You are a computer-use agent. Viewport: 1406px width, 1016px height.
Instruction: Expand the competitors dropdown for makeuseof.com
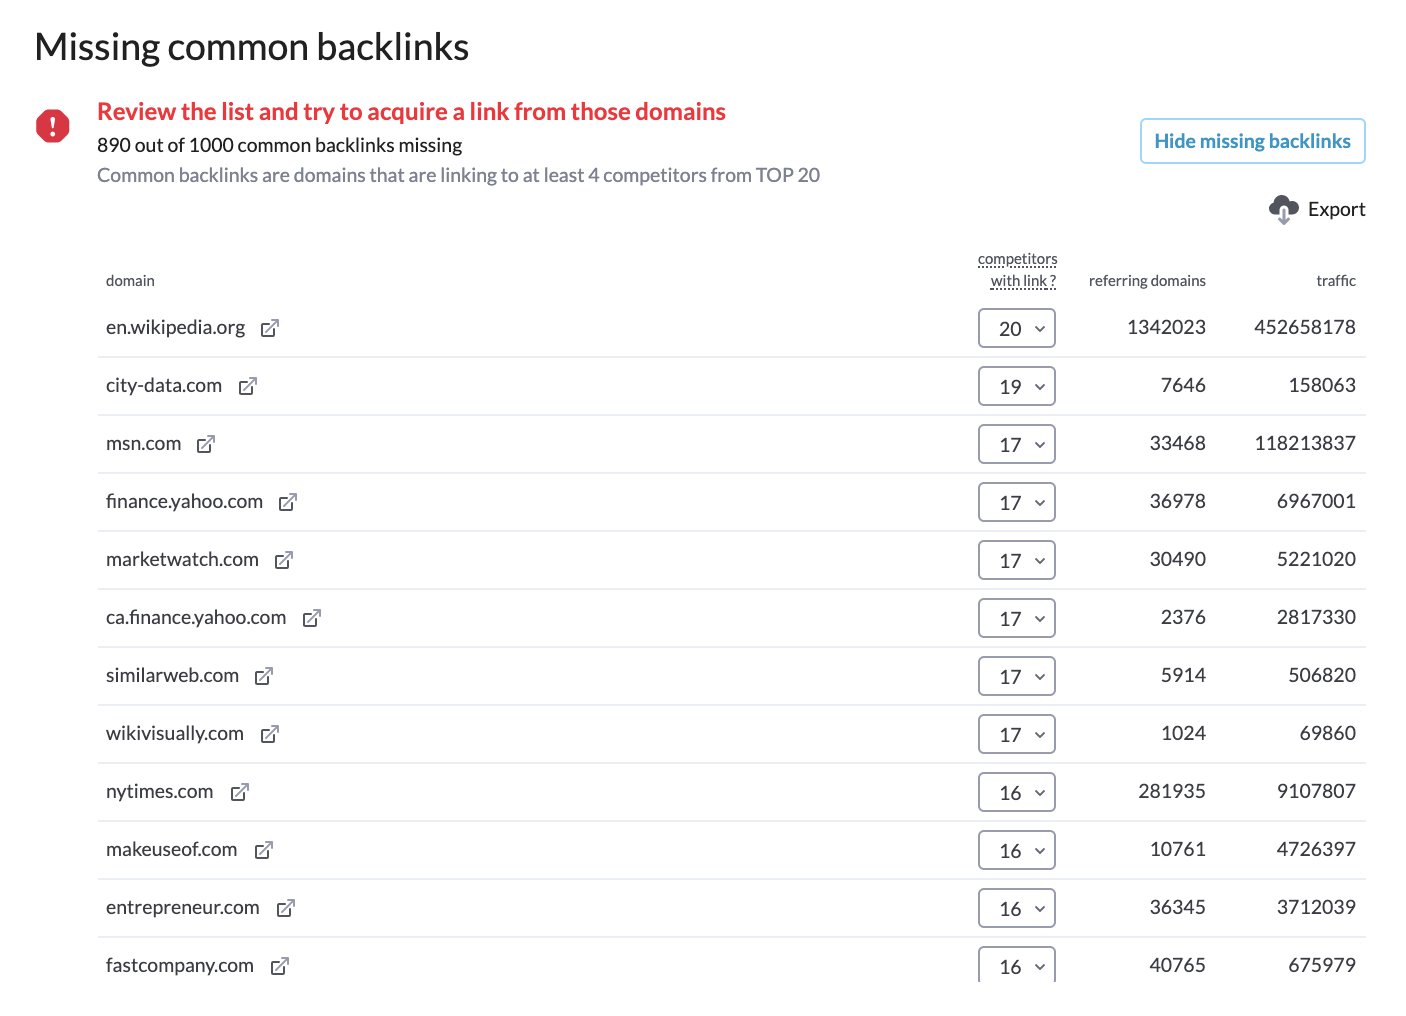[x=1017, y=850]
